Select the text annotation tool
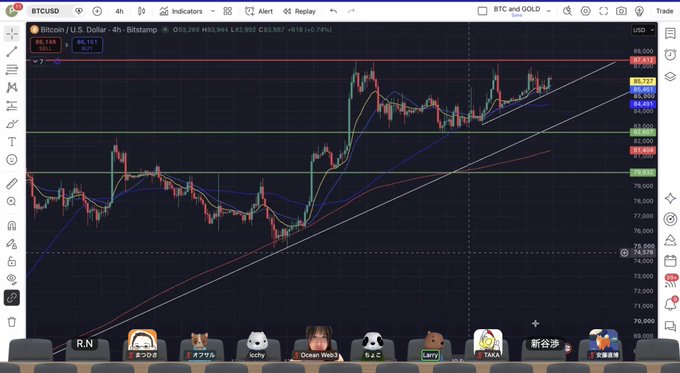 pos(12,142)
